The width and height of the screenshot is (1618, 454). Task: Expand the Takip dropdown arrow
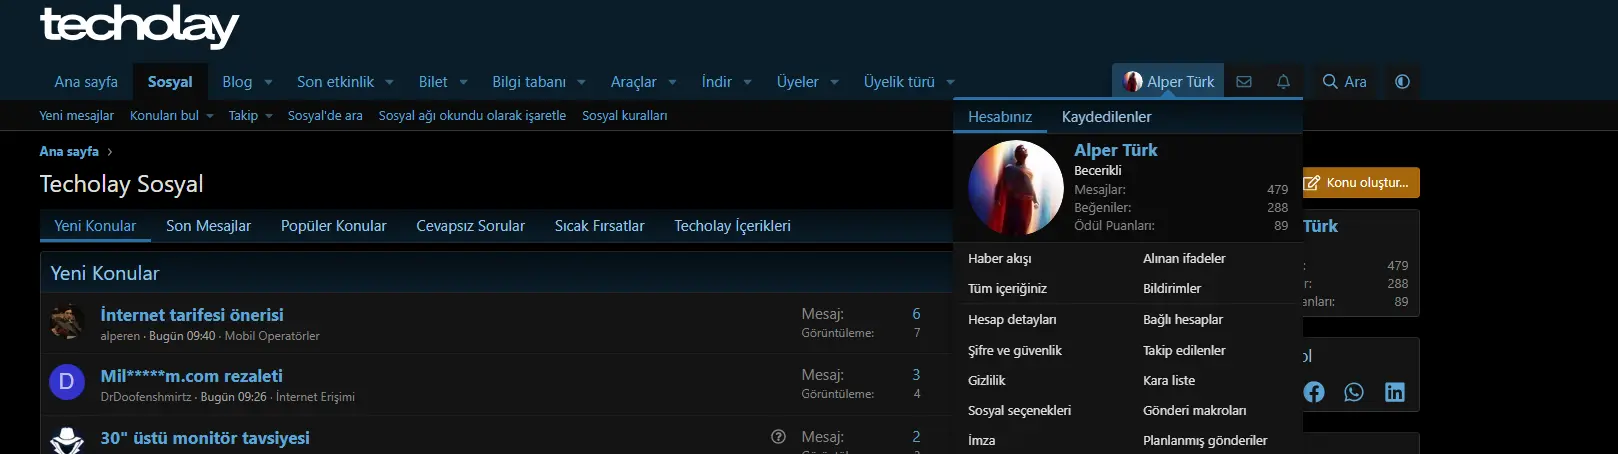tap(269, 116)
